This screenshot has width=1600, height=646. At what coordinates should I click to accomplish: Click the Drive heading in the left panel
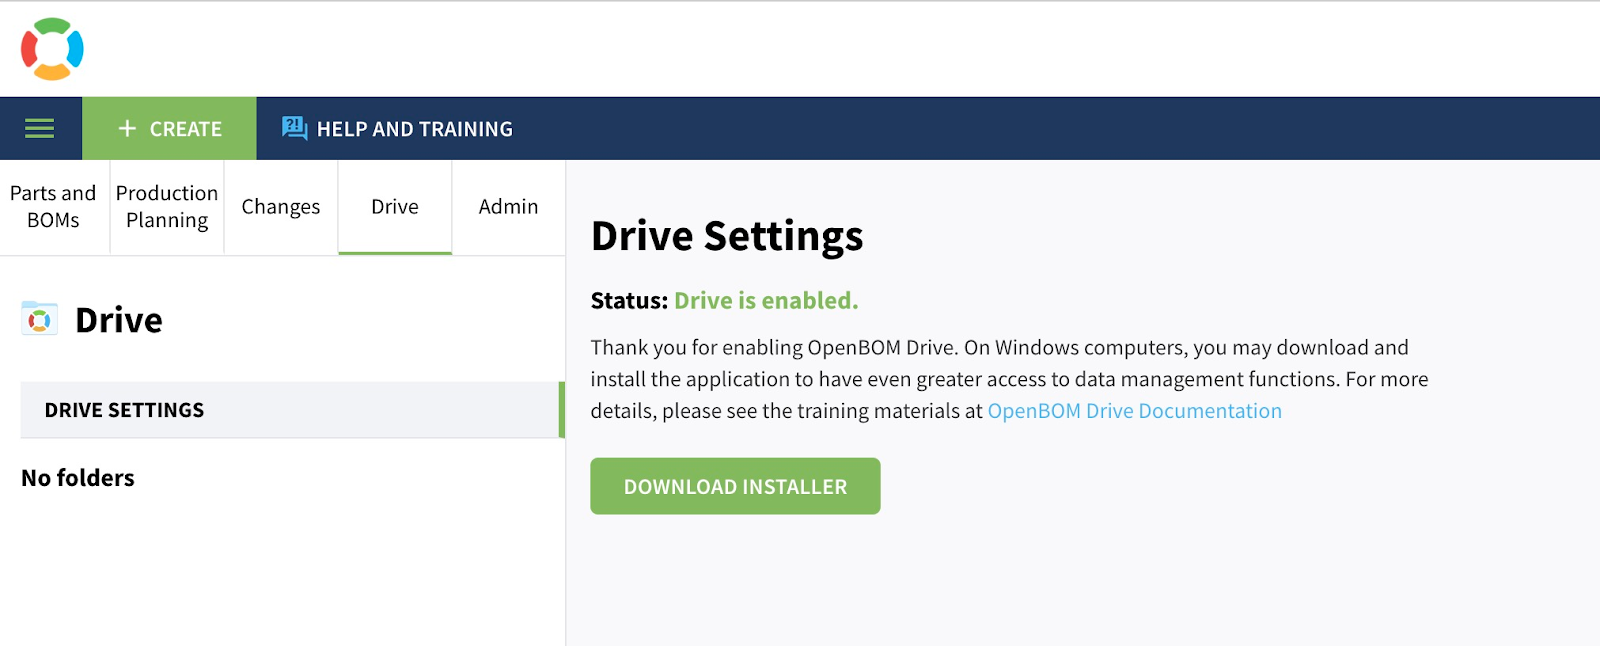(x=119, y=320)
